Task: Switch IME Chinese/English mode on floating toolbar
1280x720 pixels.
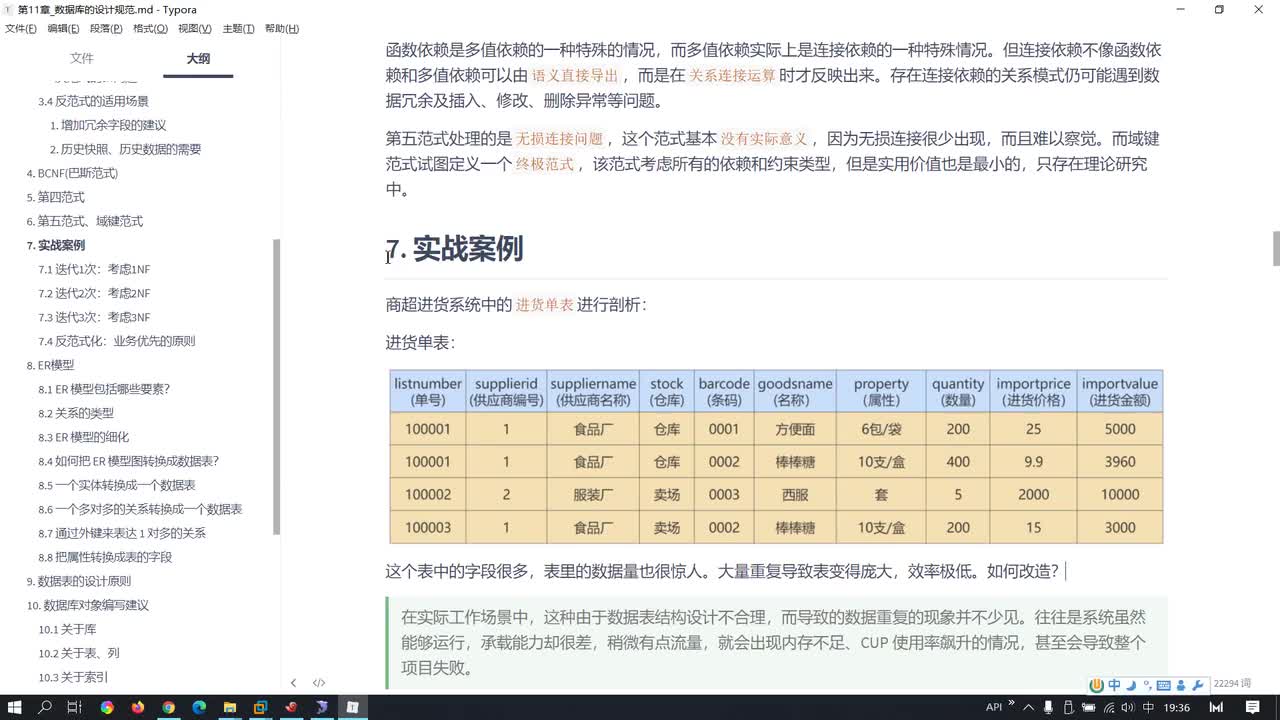Action: (1114, 685)
